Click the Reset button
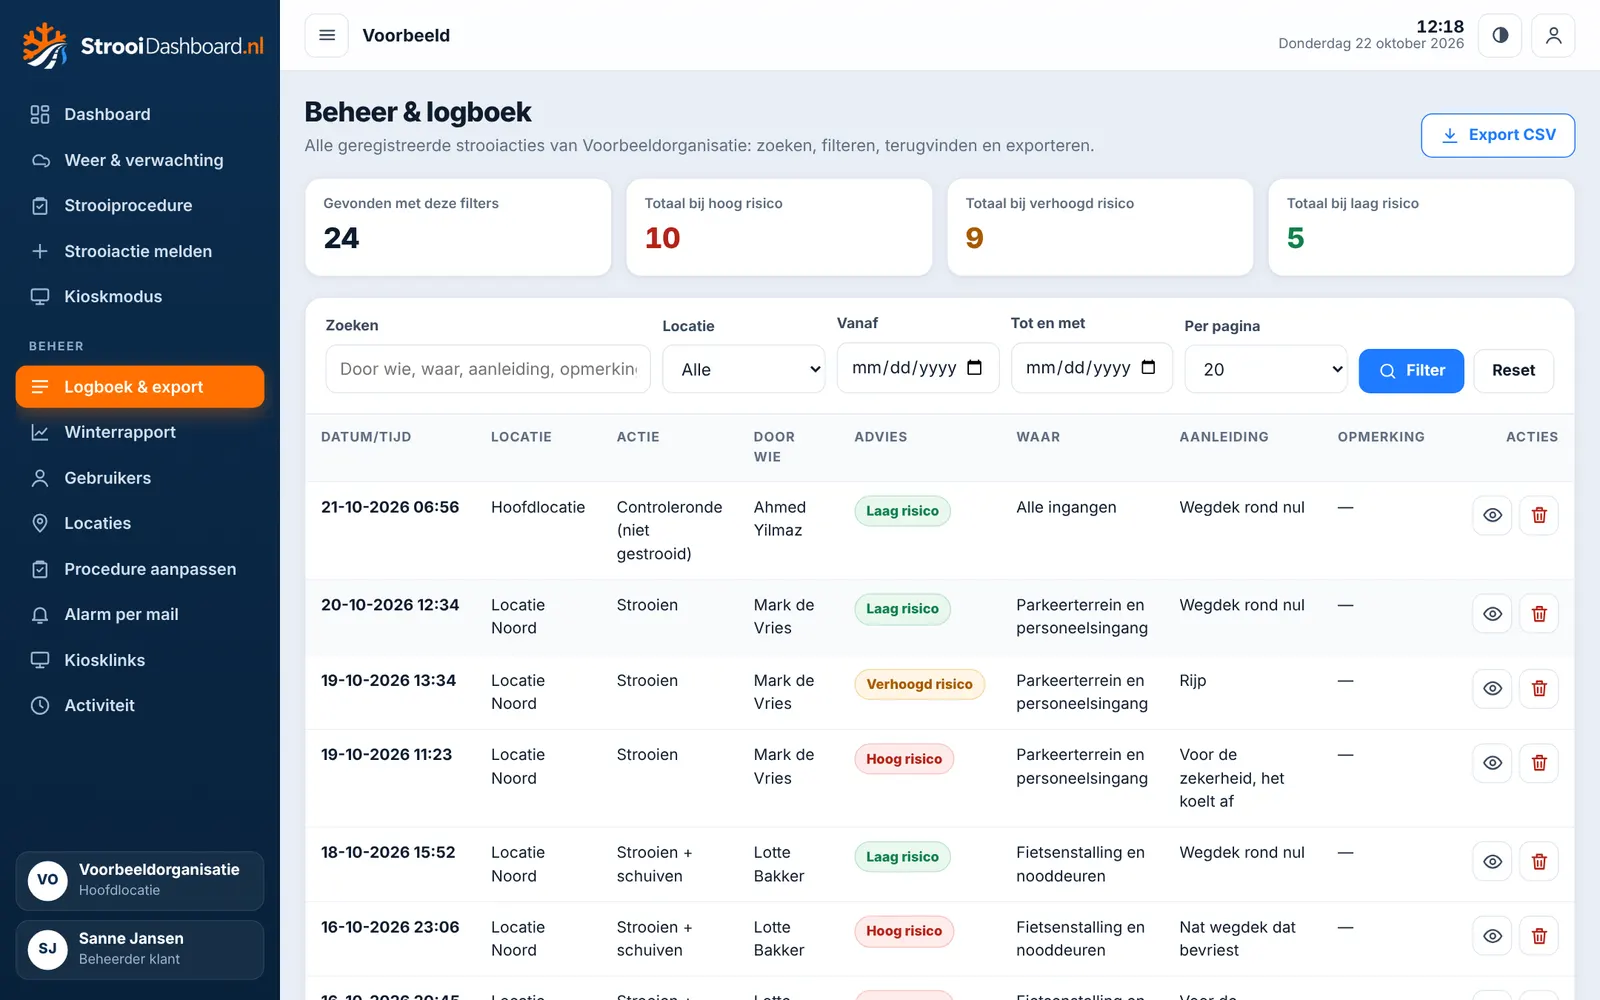This screenshot has width=1600, height=1000. (1513, 371)
